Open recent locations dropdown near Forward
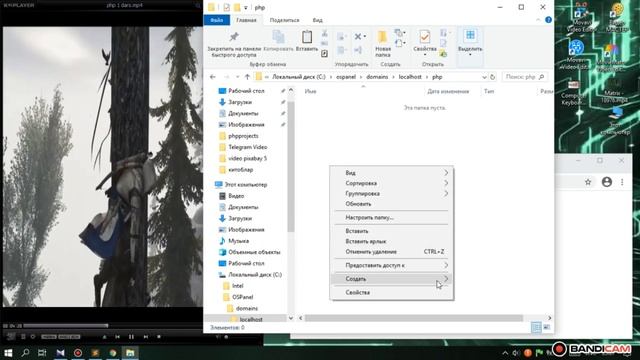640x360 pixels. pos(237,77)
